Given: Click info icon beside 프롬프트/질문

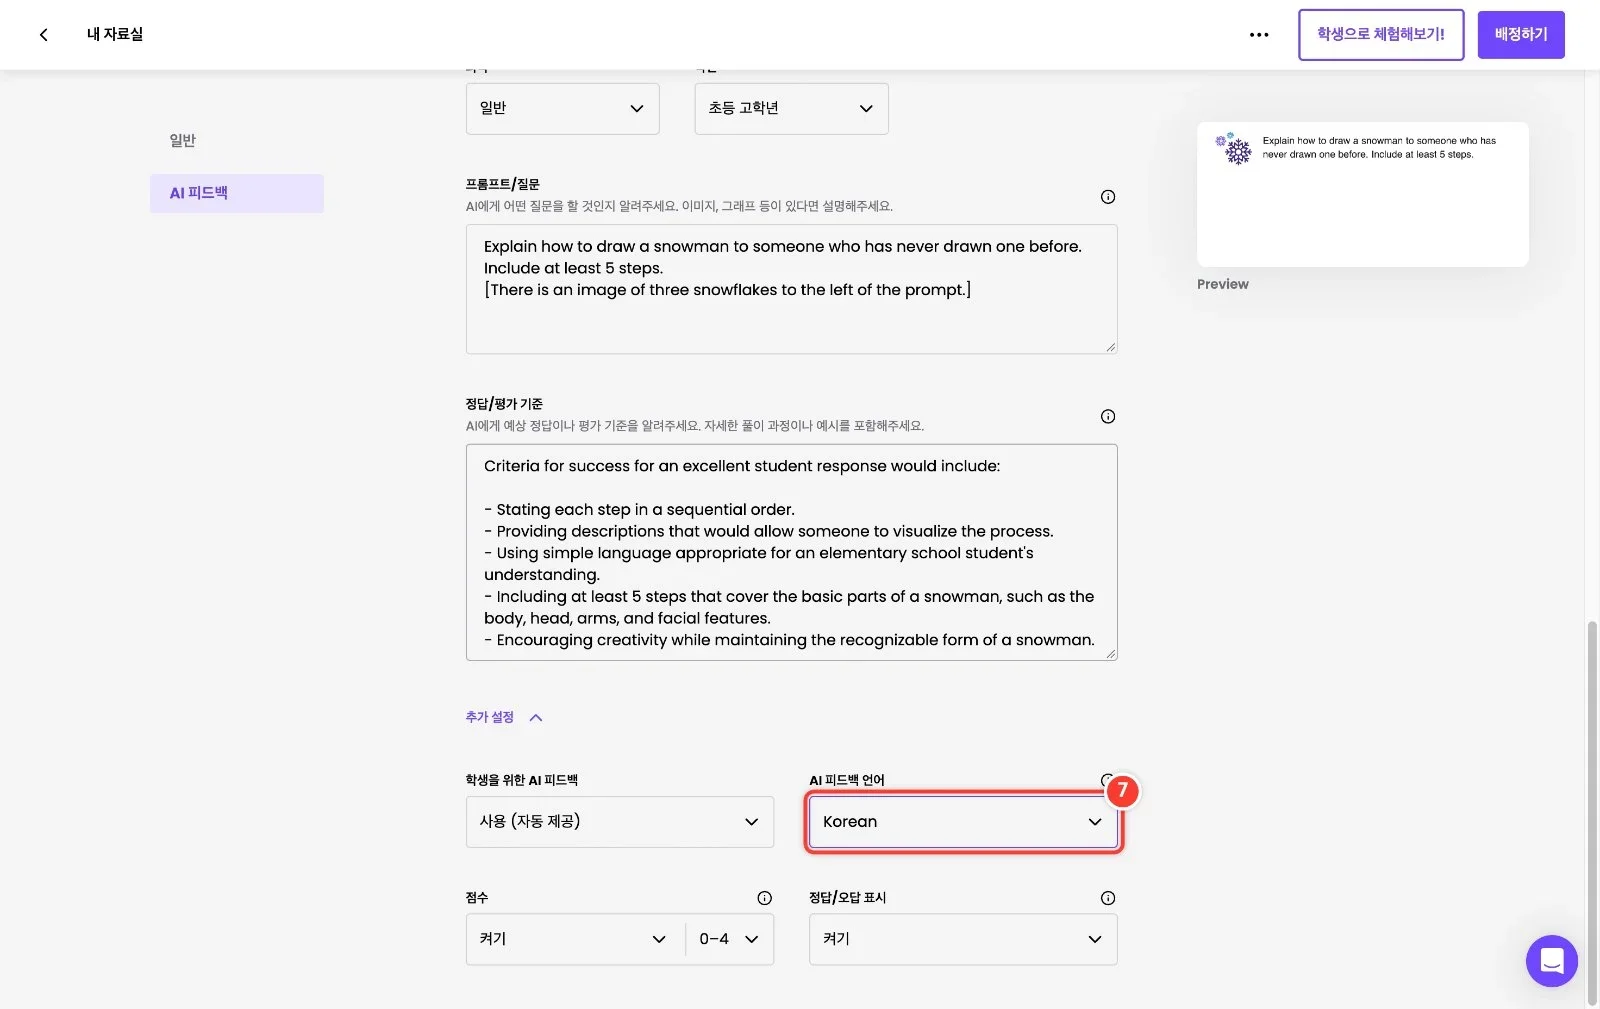Looking at the screenshot, I should 1108,197.
